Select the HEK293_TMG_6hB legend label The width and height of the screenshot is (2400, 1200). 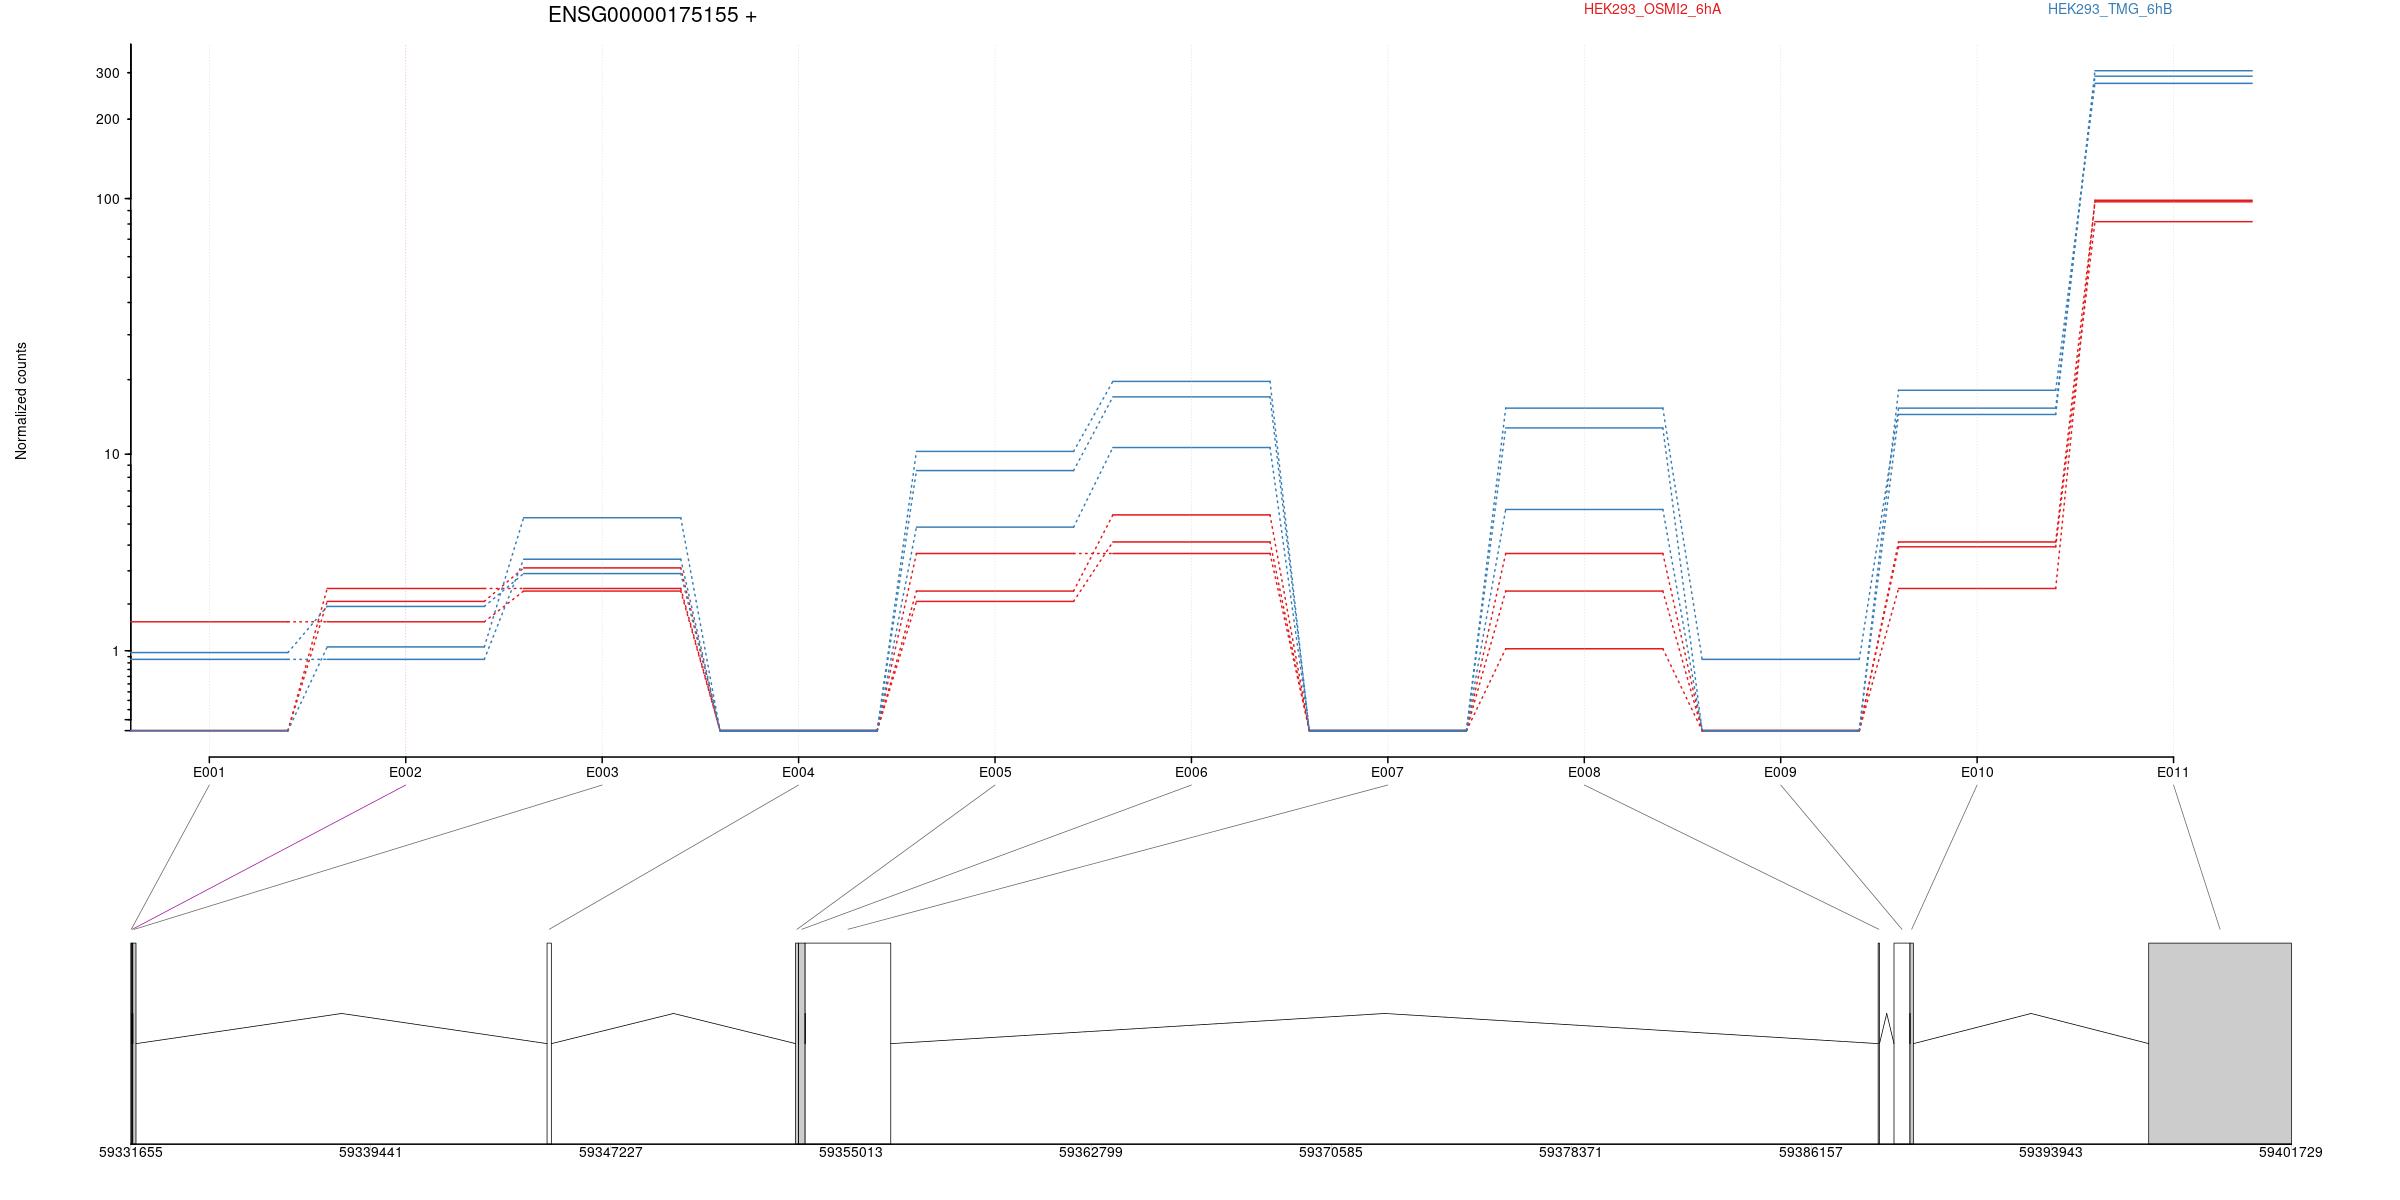[x=2110, y=9]
